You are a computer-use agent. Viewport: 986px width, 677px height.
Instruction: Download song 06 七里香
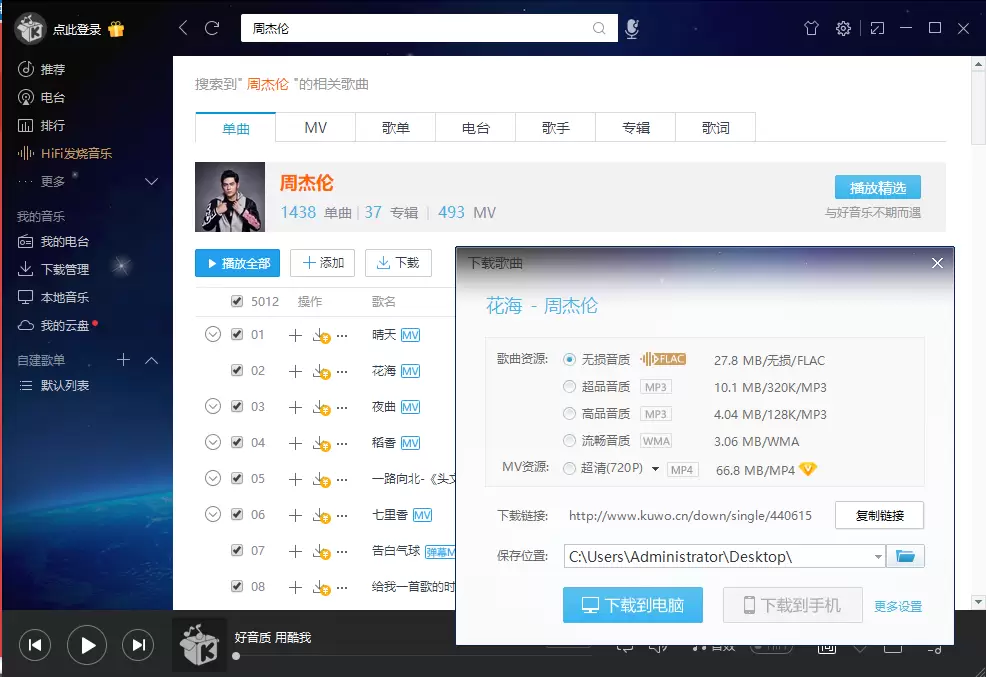[x=321, y=515]
